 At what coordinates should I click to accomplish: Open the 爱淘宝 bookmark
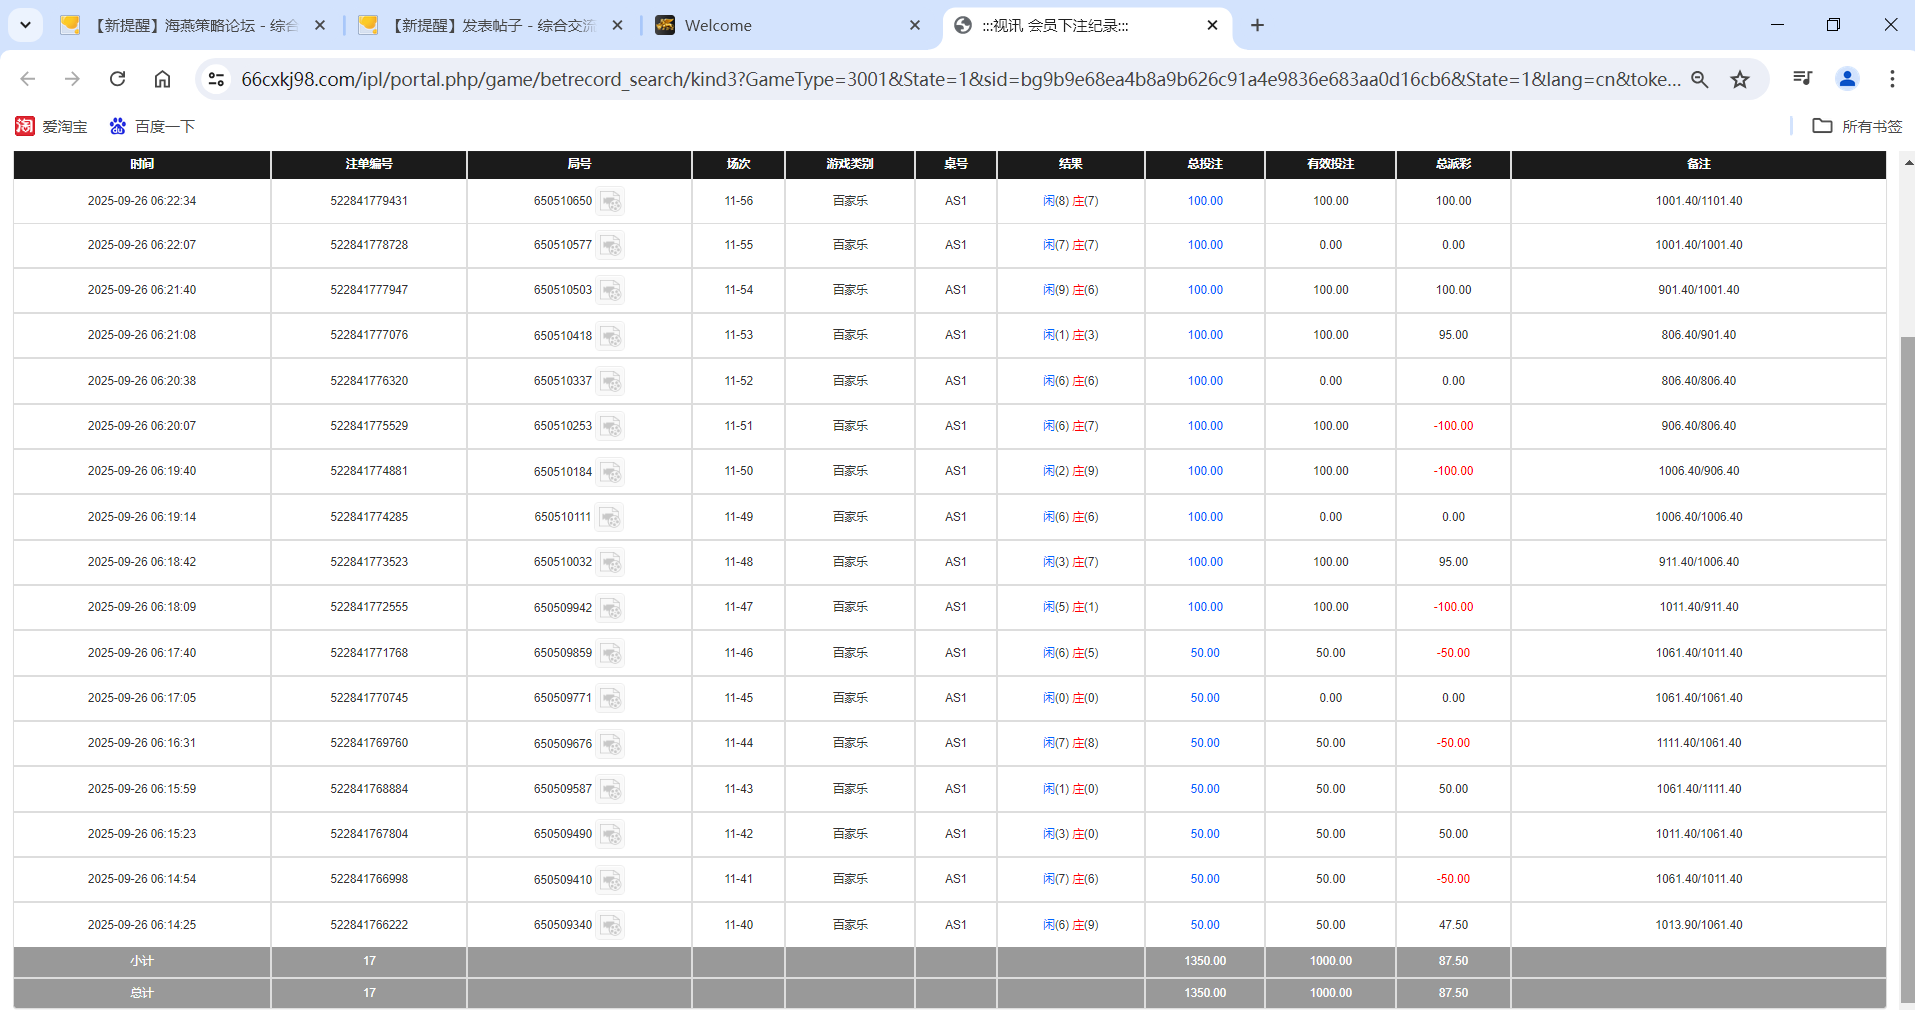tap(51, 126)
